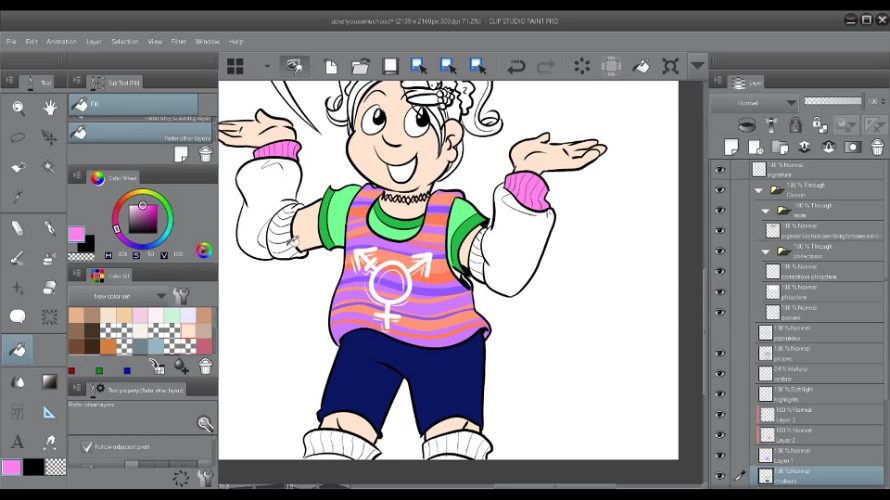Open the CLIP STUDIO launcher dropdown arrow

point(267,66)
